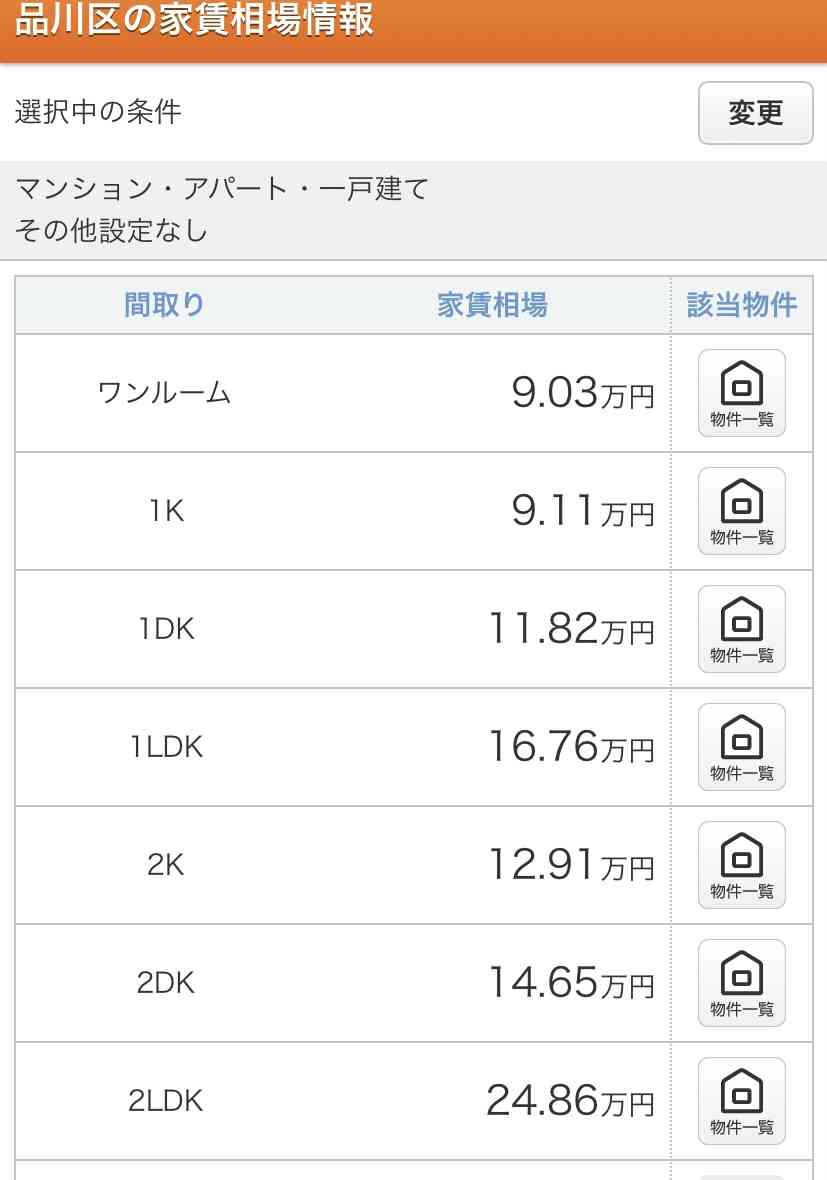827x1180 pixels.
Task: Click the 変更 button
Action: pyautogui.click(x=756, y=113)
